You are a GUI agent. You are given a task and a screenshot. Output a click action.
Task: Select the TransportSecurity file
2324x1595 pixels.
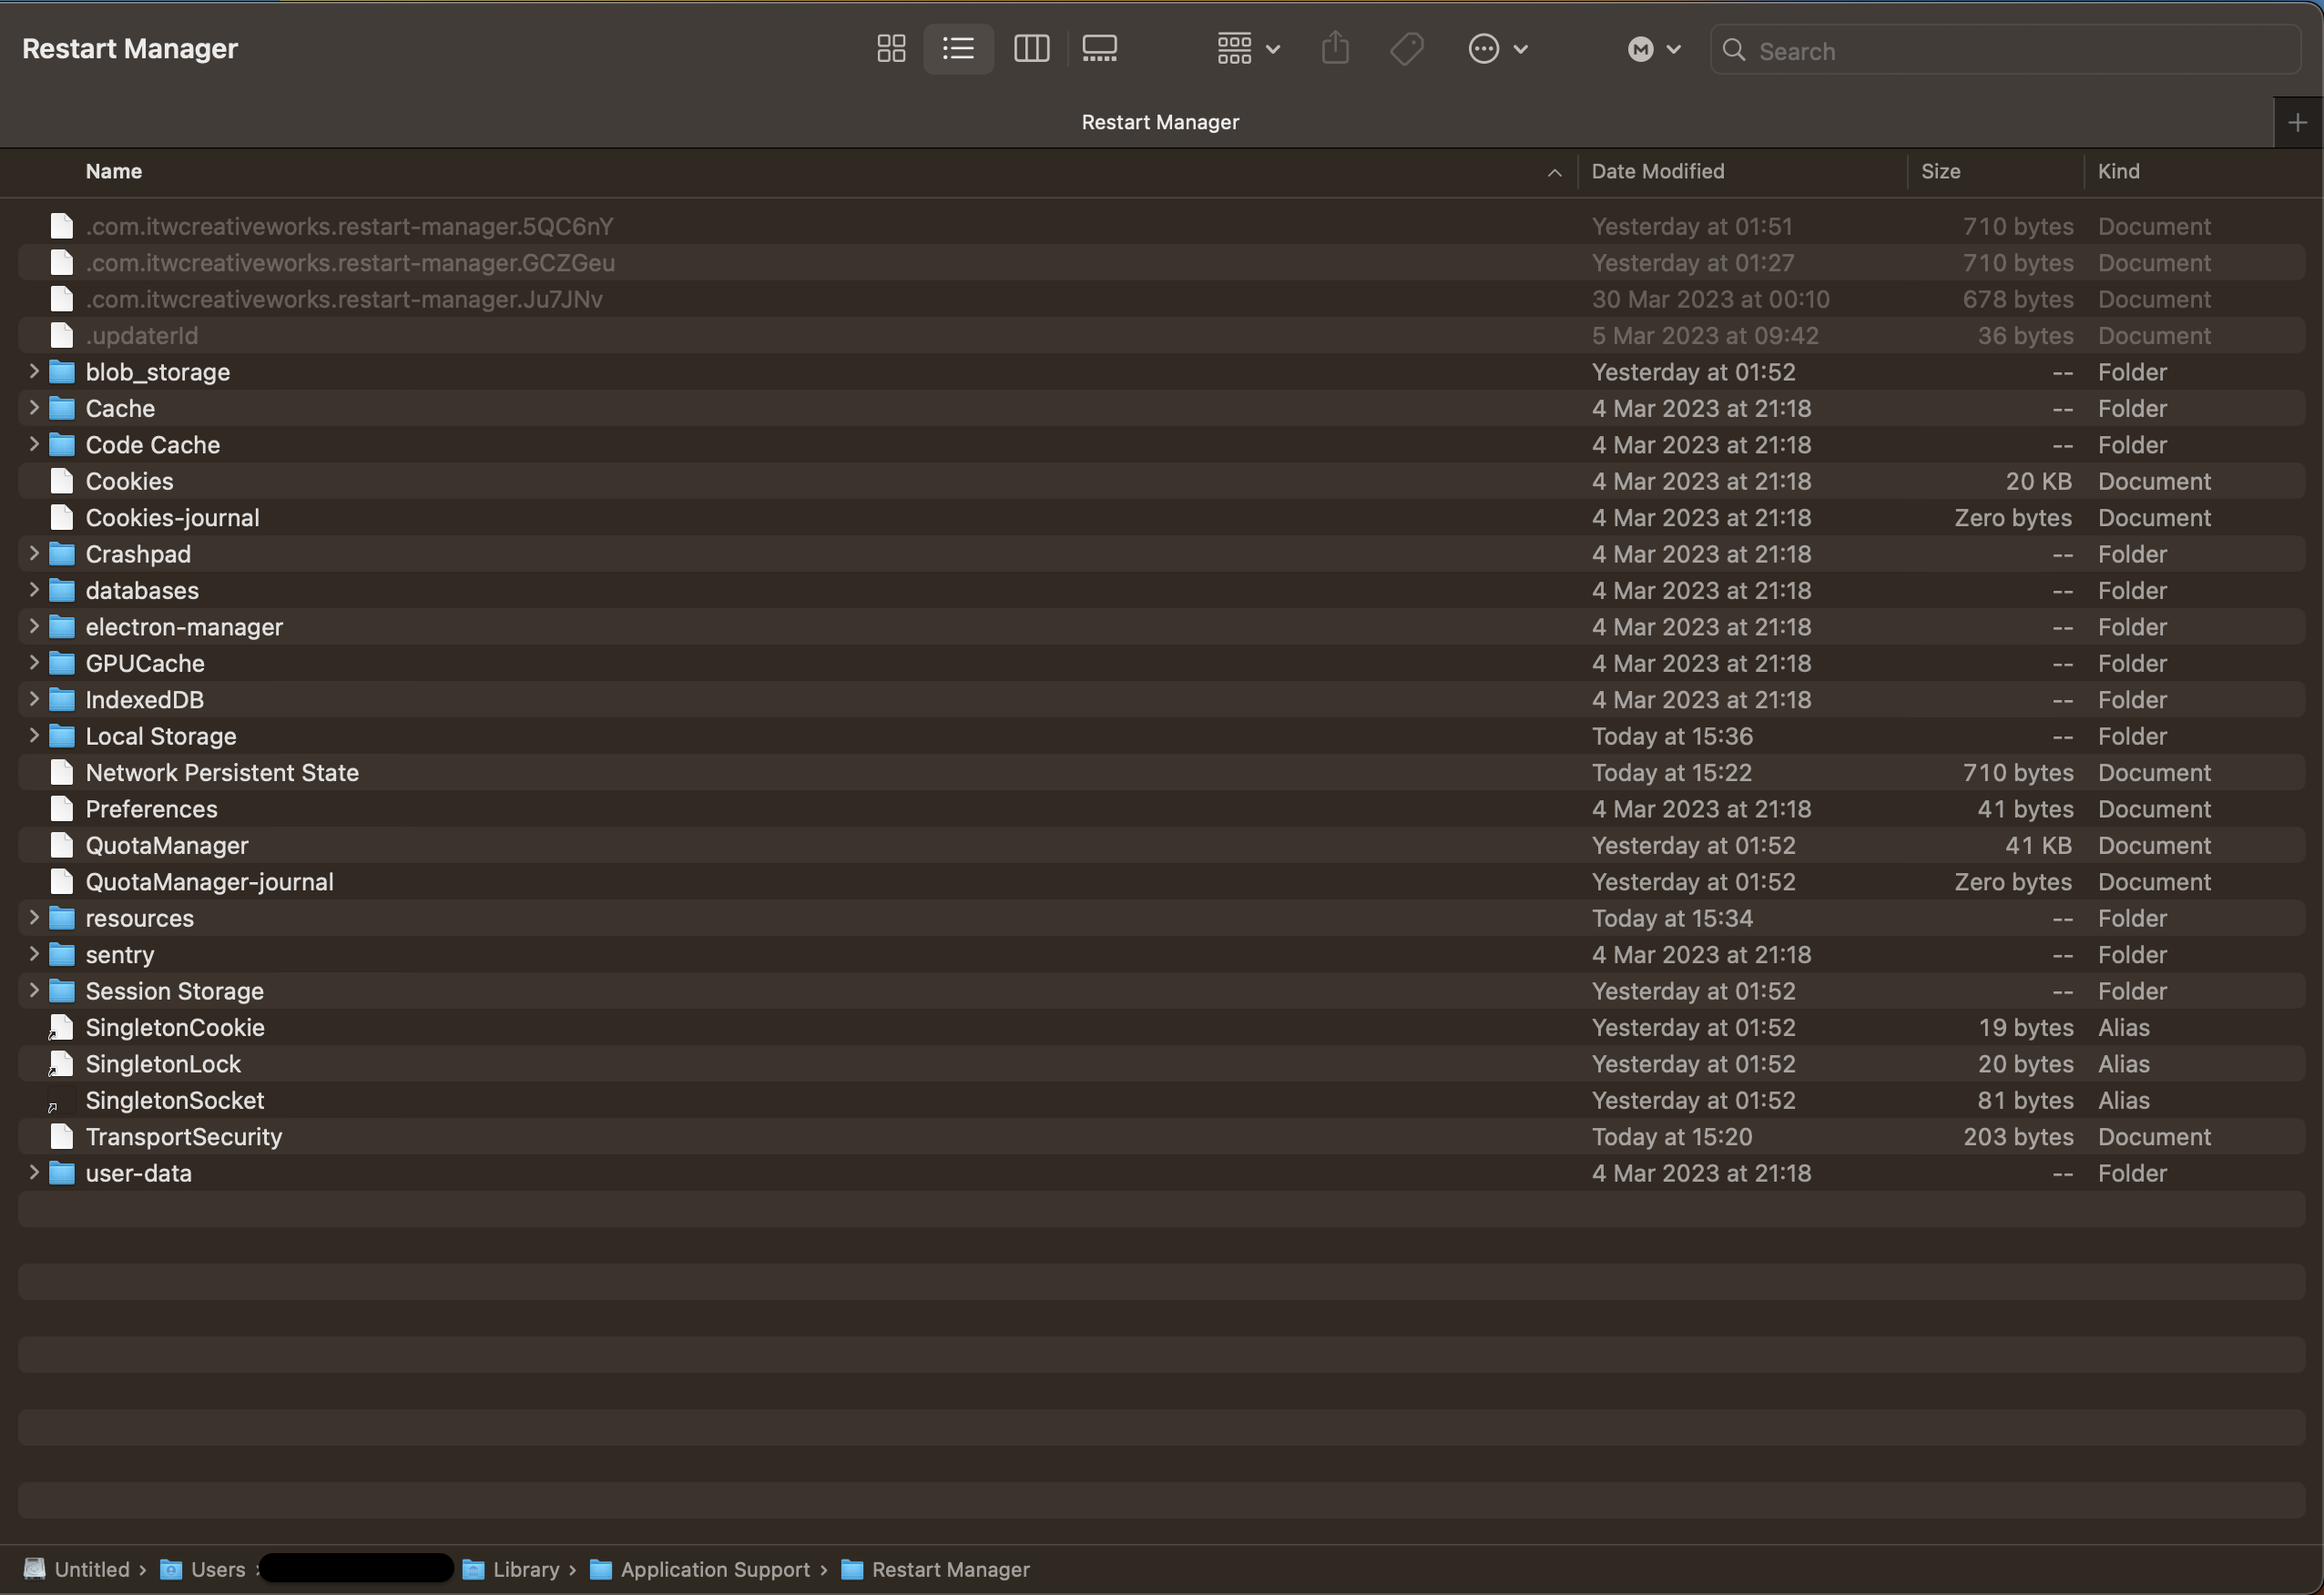[x=184, y=1137]
